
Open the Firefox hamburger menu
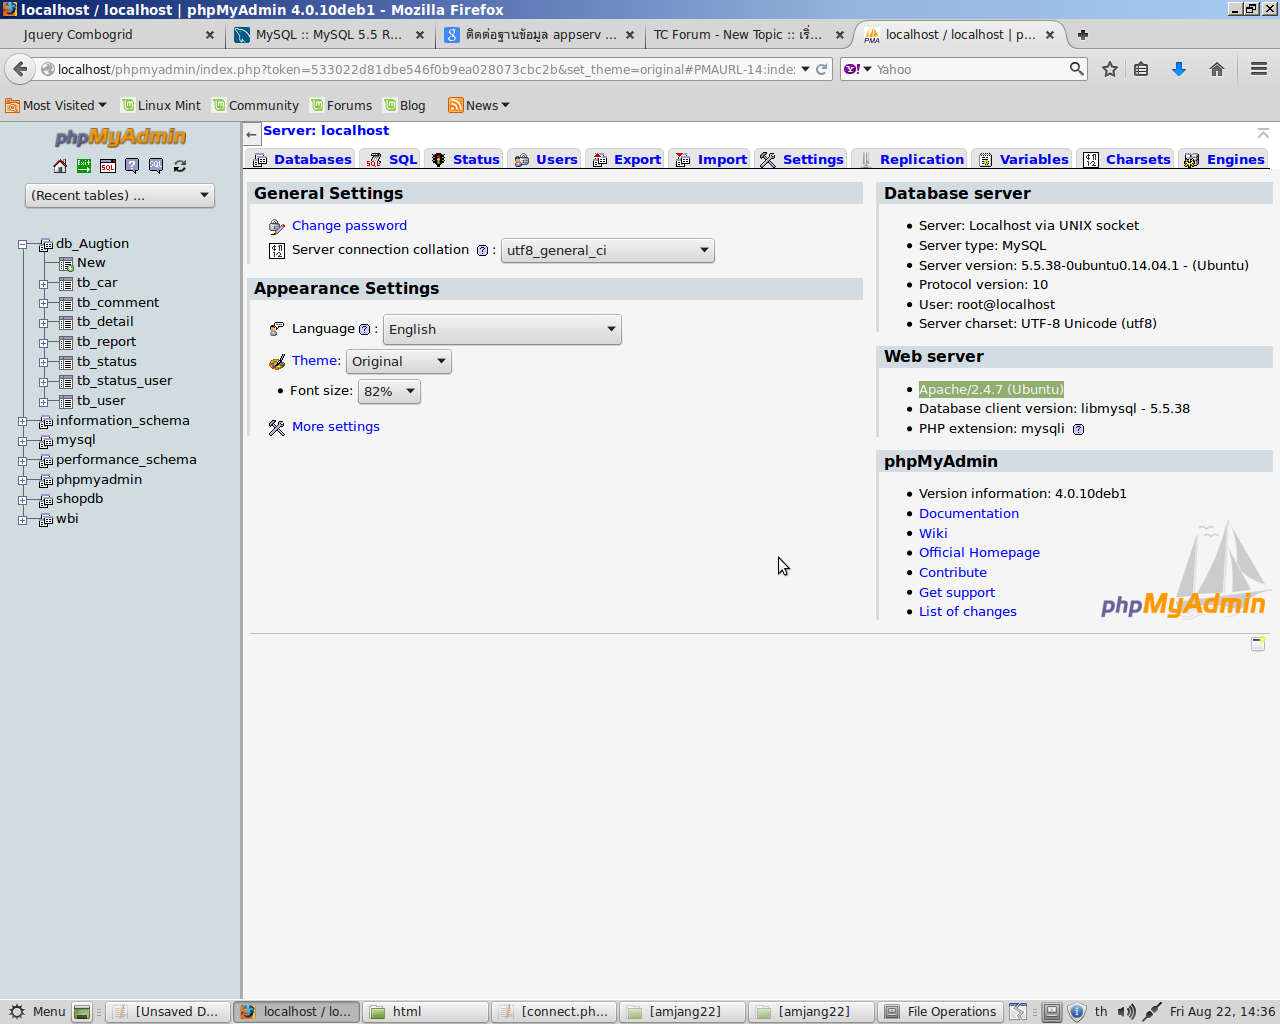(x=1259, y=69)
